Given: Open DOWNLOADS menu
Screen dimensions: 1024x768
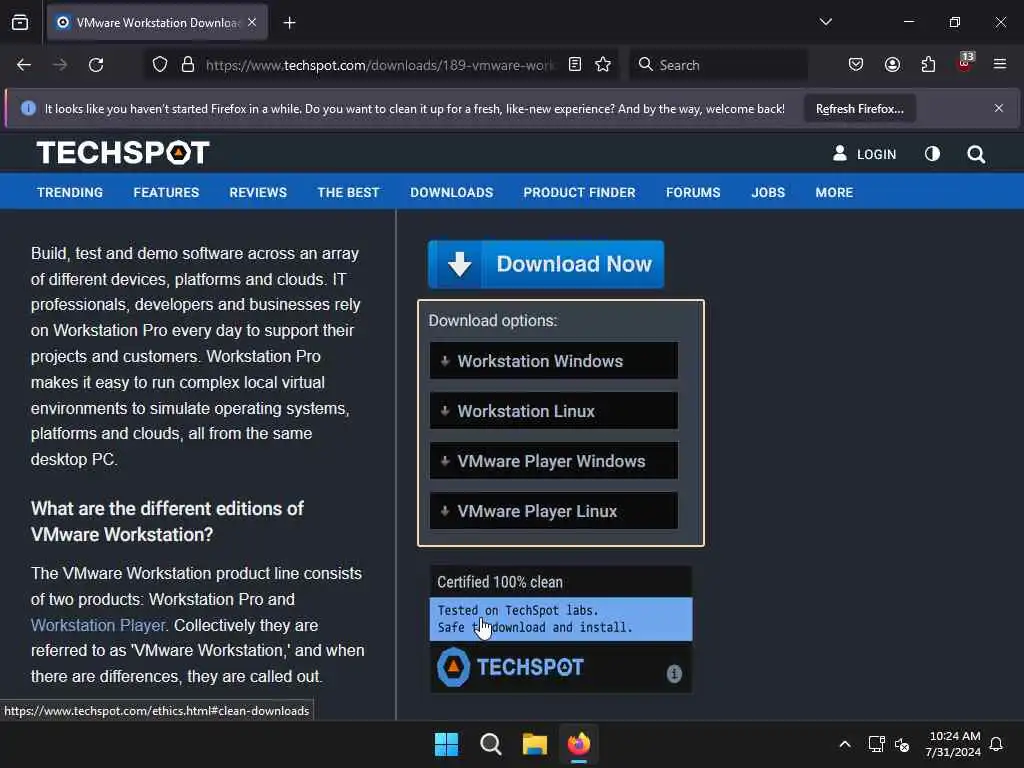Looking at the screenshot, I should tap(451, 193).
